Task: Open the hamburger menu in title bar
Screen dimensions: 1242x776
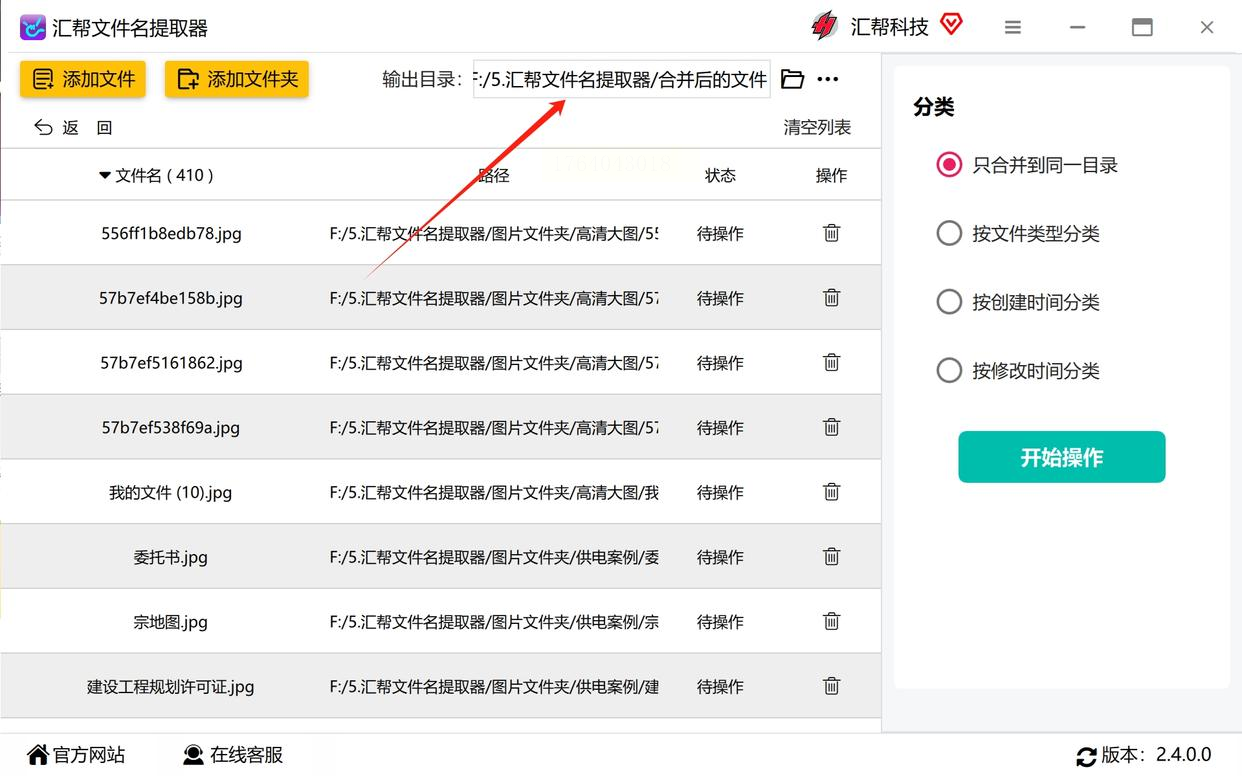Action: point(1013,28)
